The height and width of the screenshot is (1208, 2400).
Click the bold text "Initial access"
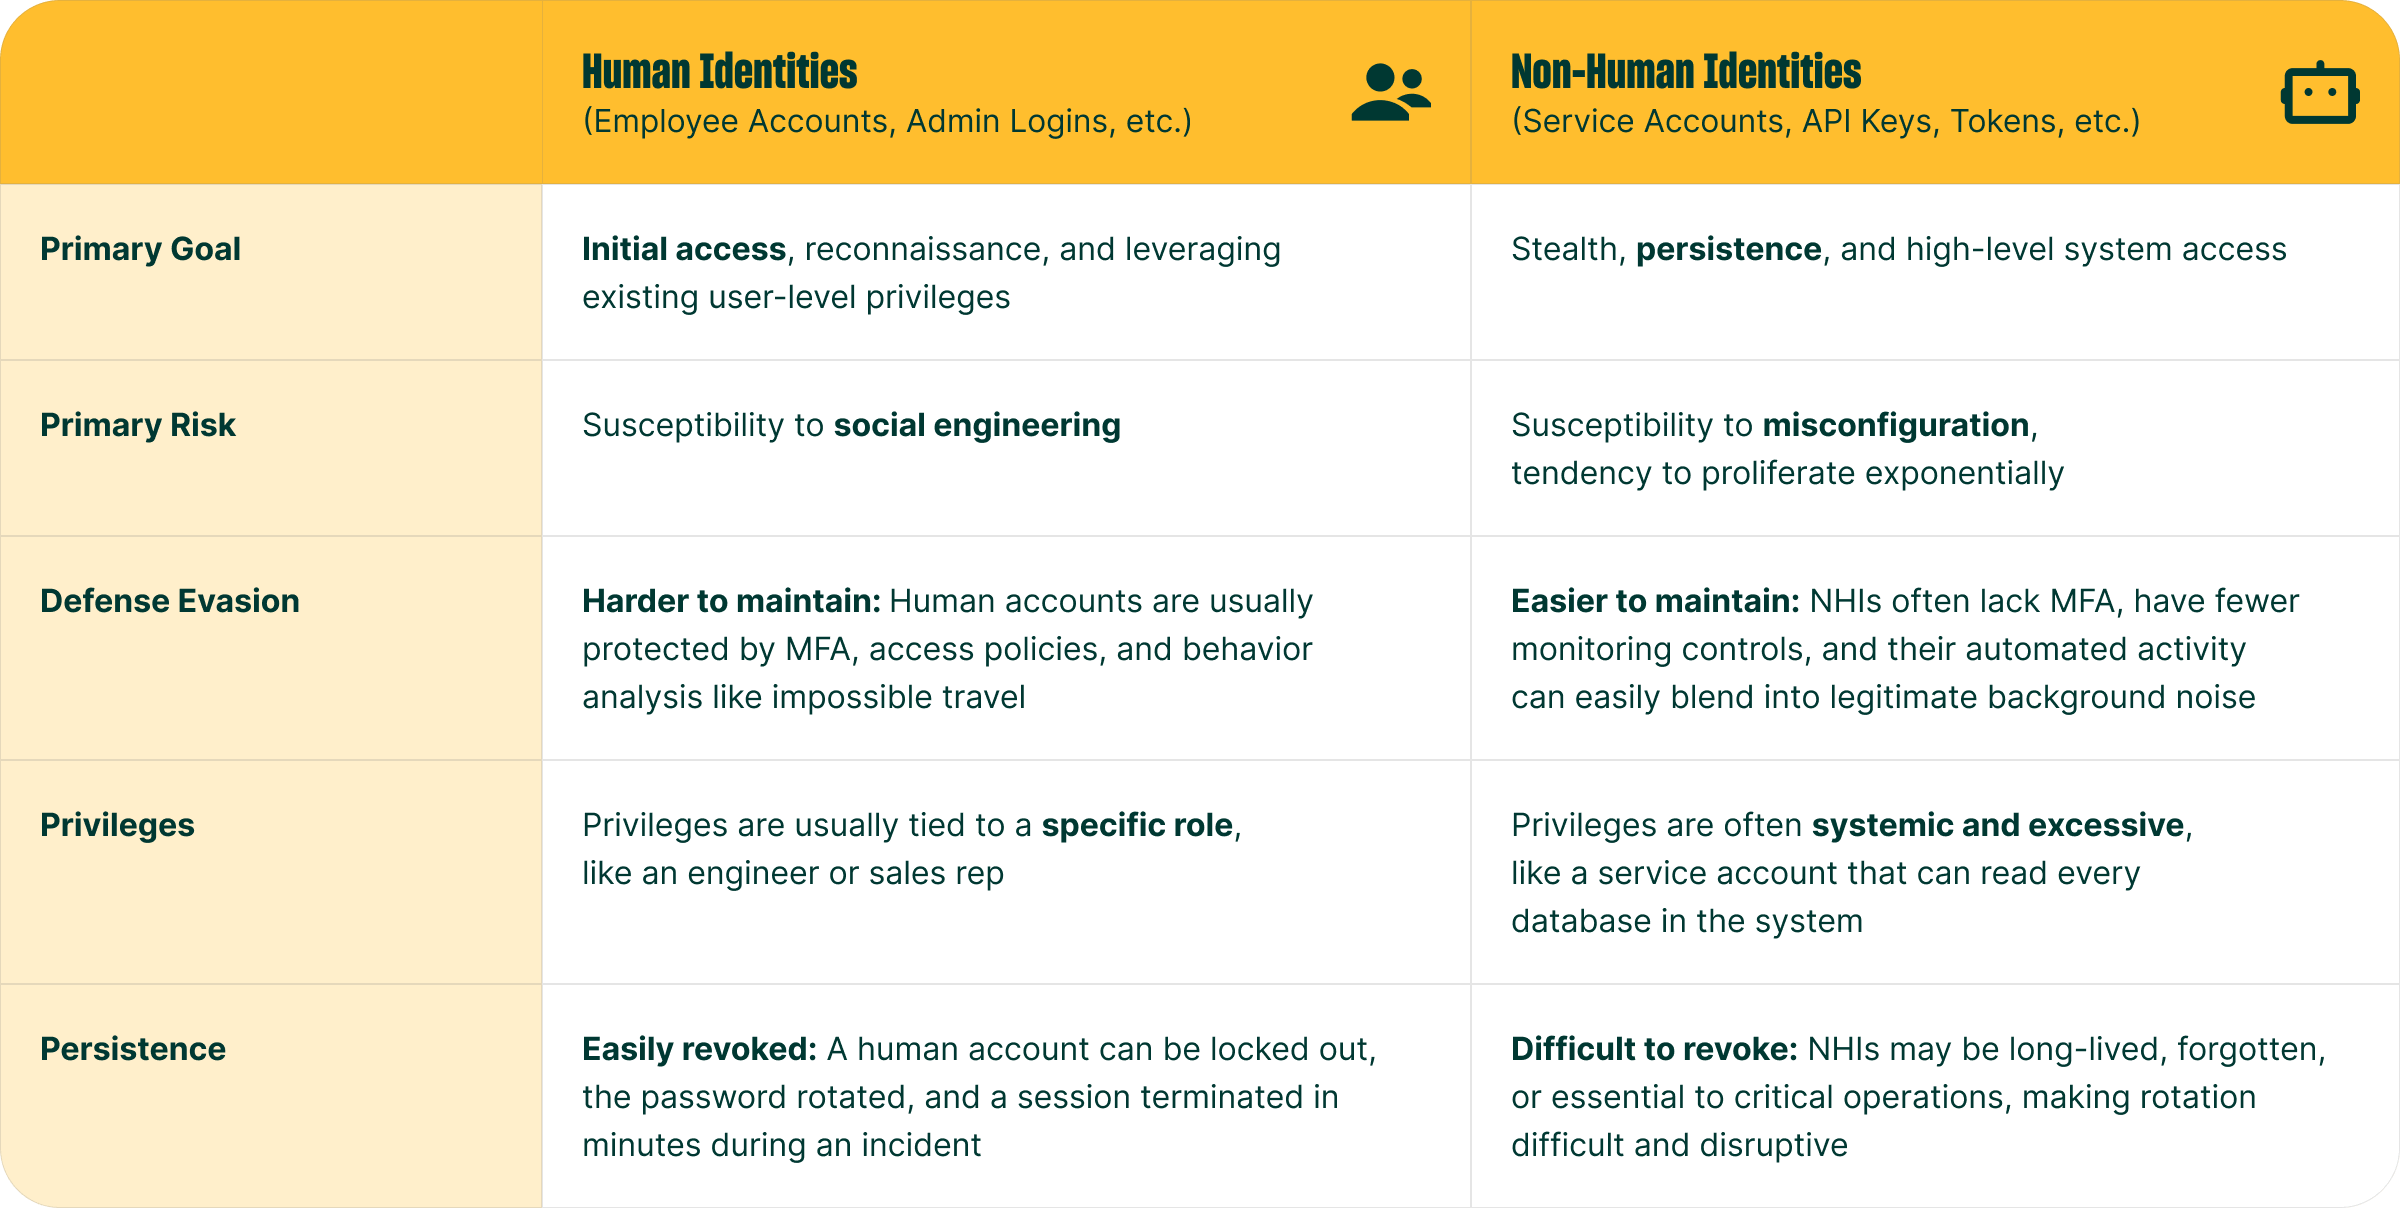[684, 249]
